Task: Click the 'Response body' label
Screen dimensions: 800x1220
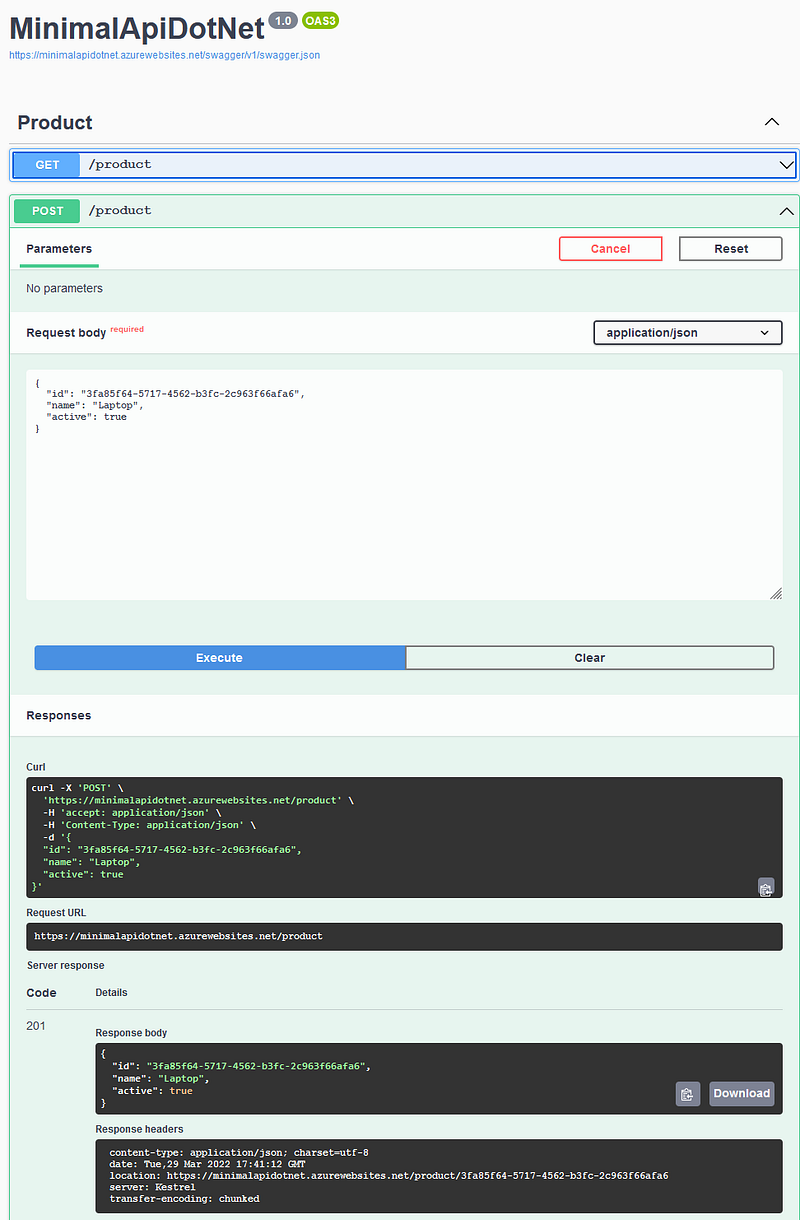Action: pyautogui.click(x=131, y=1033)
